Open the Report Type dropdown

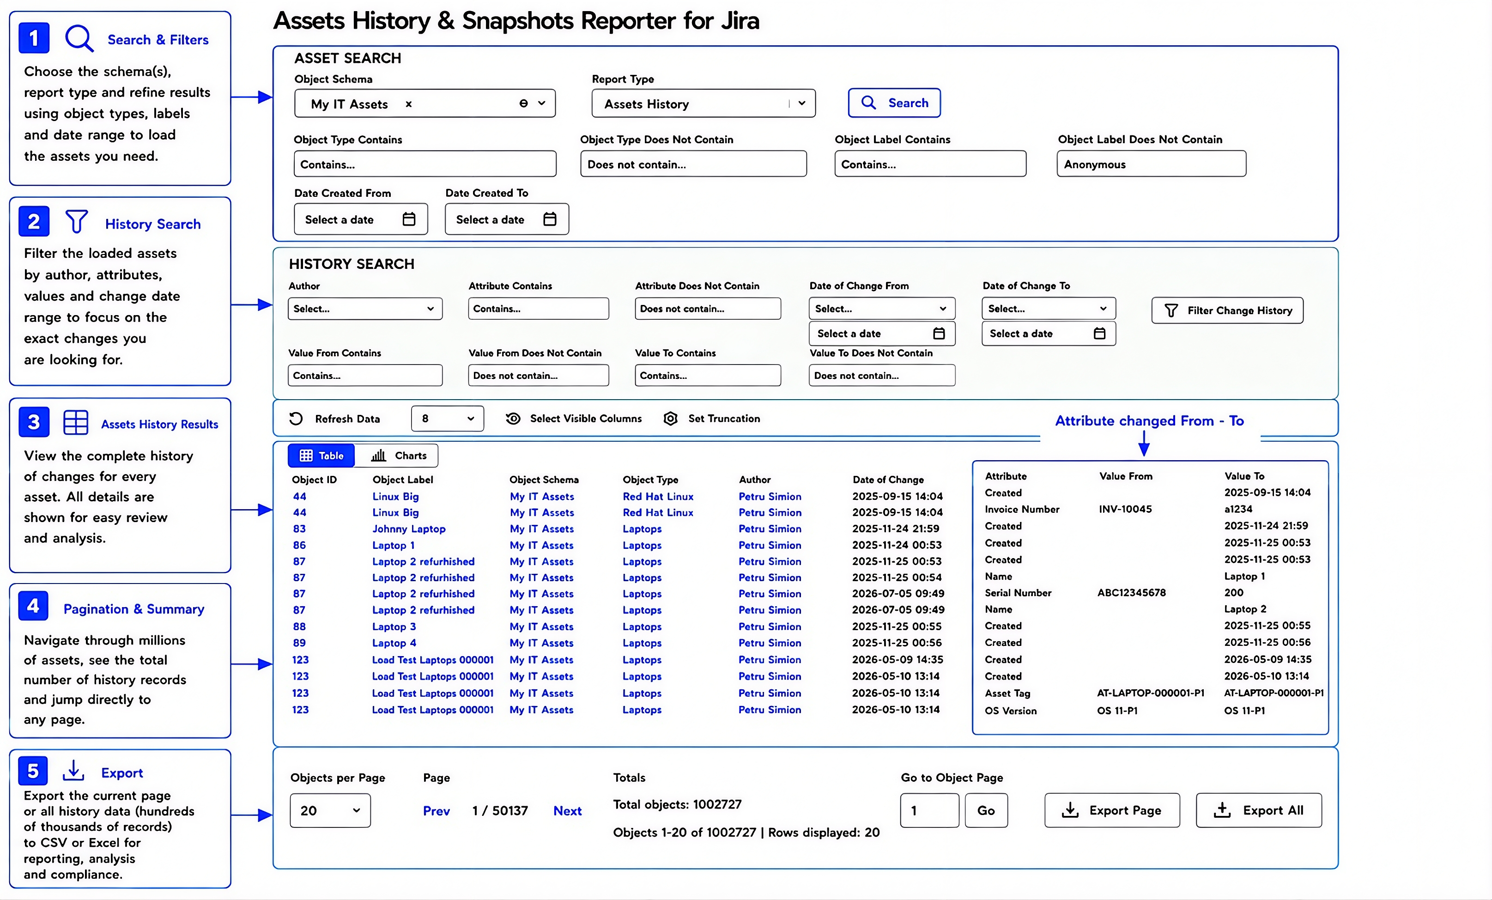tap(703, 104)
